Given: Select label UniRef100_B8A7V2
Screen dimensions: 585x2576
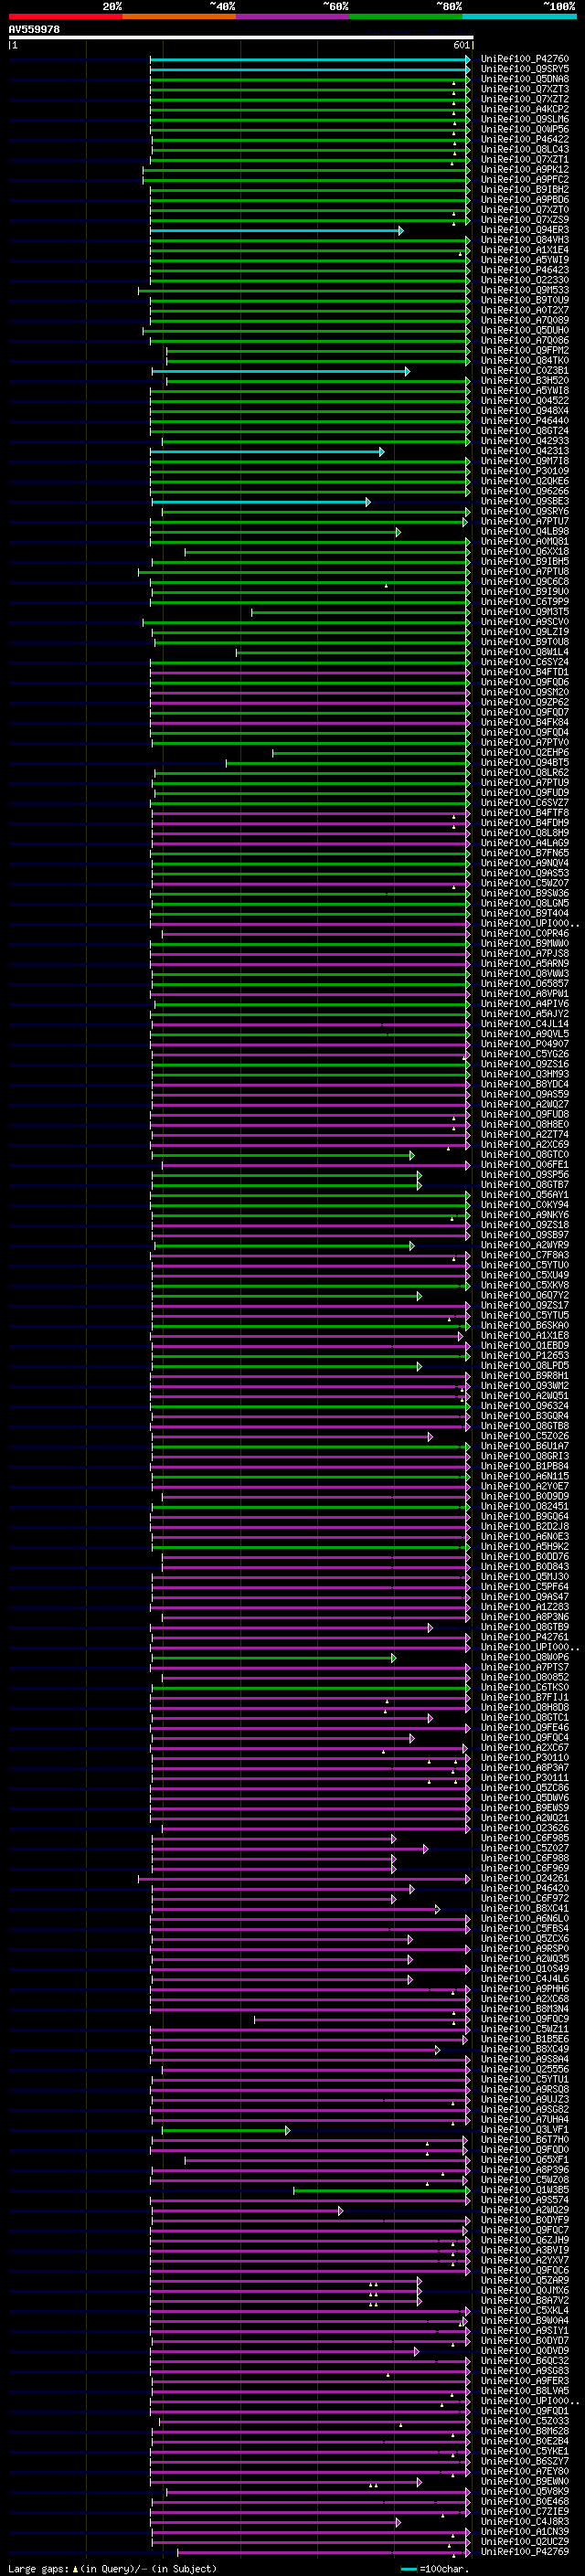Looking at the screenshot, I should tap(525, 2301).
